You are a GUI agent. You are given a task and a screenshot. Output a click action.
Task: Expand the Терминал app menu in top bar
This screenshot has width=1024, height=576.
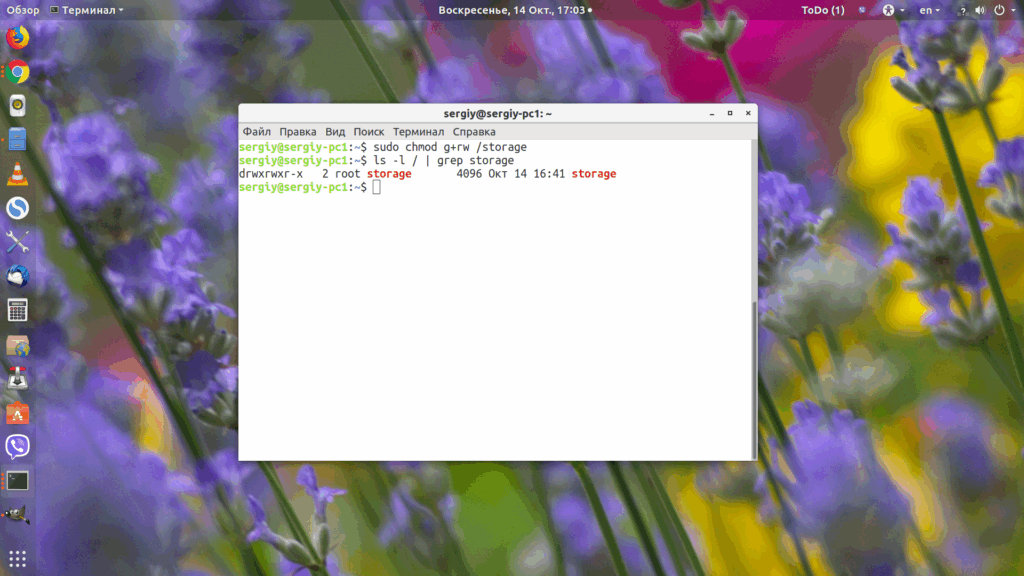87,10
